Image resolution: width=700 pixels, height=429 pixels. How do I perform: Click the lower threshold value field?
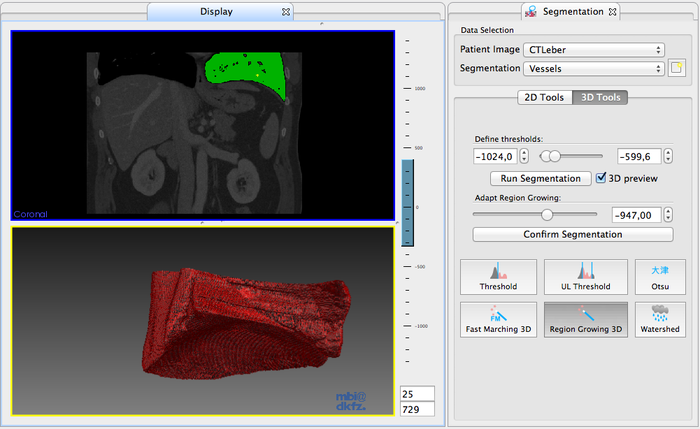coord(495,156)
